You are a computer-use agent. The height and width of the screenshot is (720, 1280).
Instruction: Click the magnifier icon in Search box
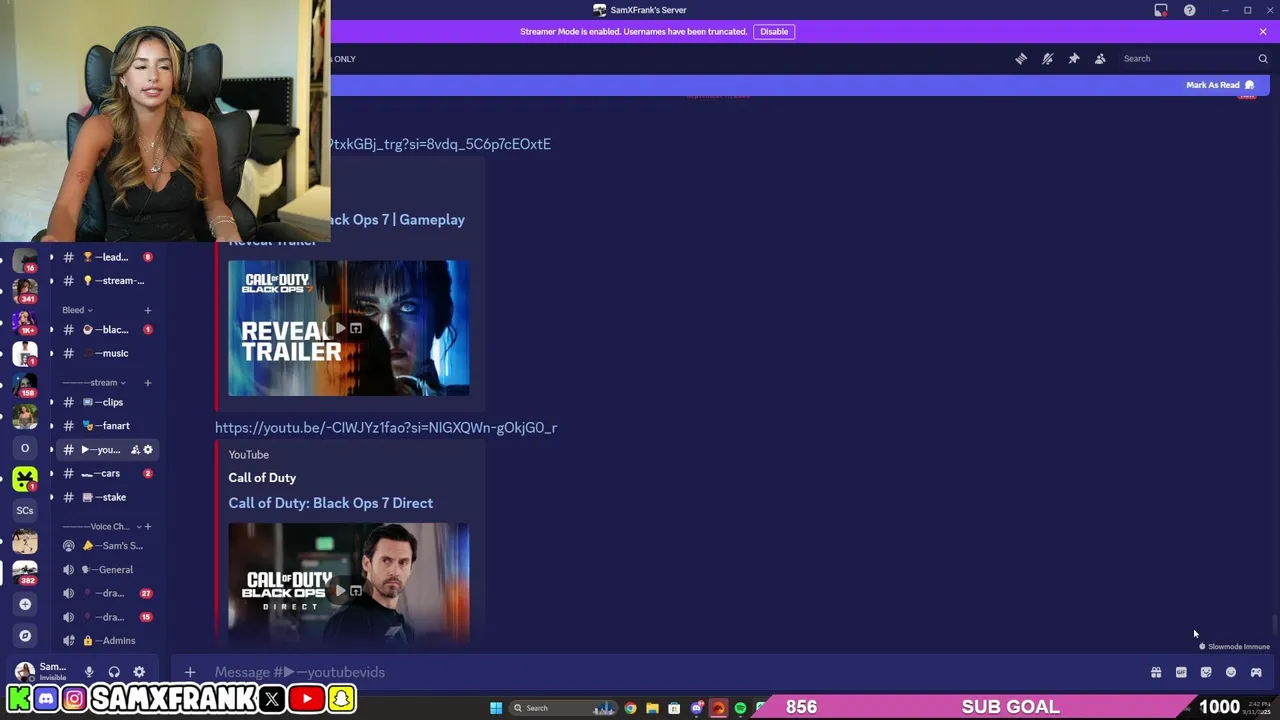(x=1263, y=59)
